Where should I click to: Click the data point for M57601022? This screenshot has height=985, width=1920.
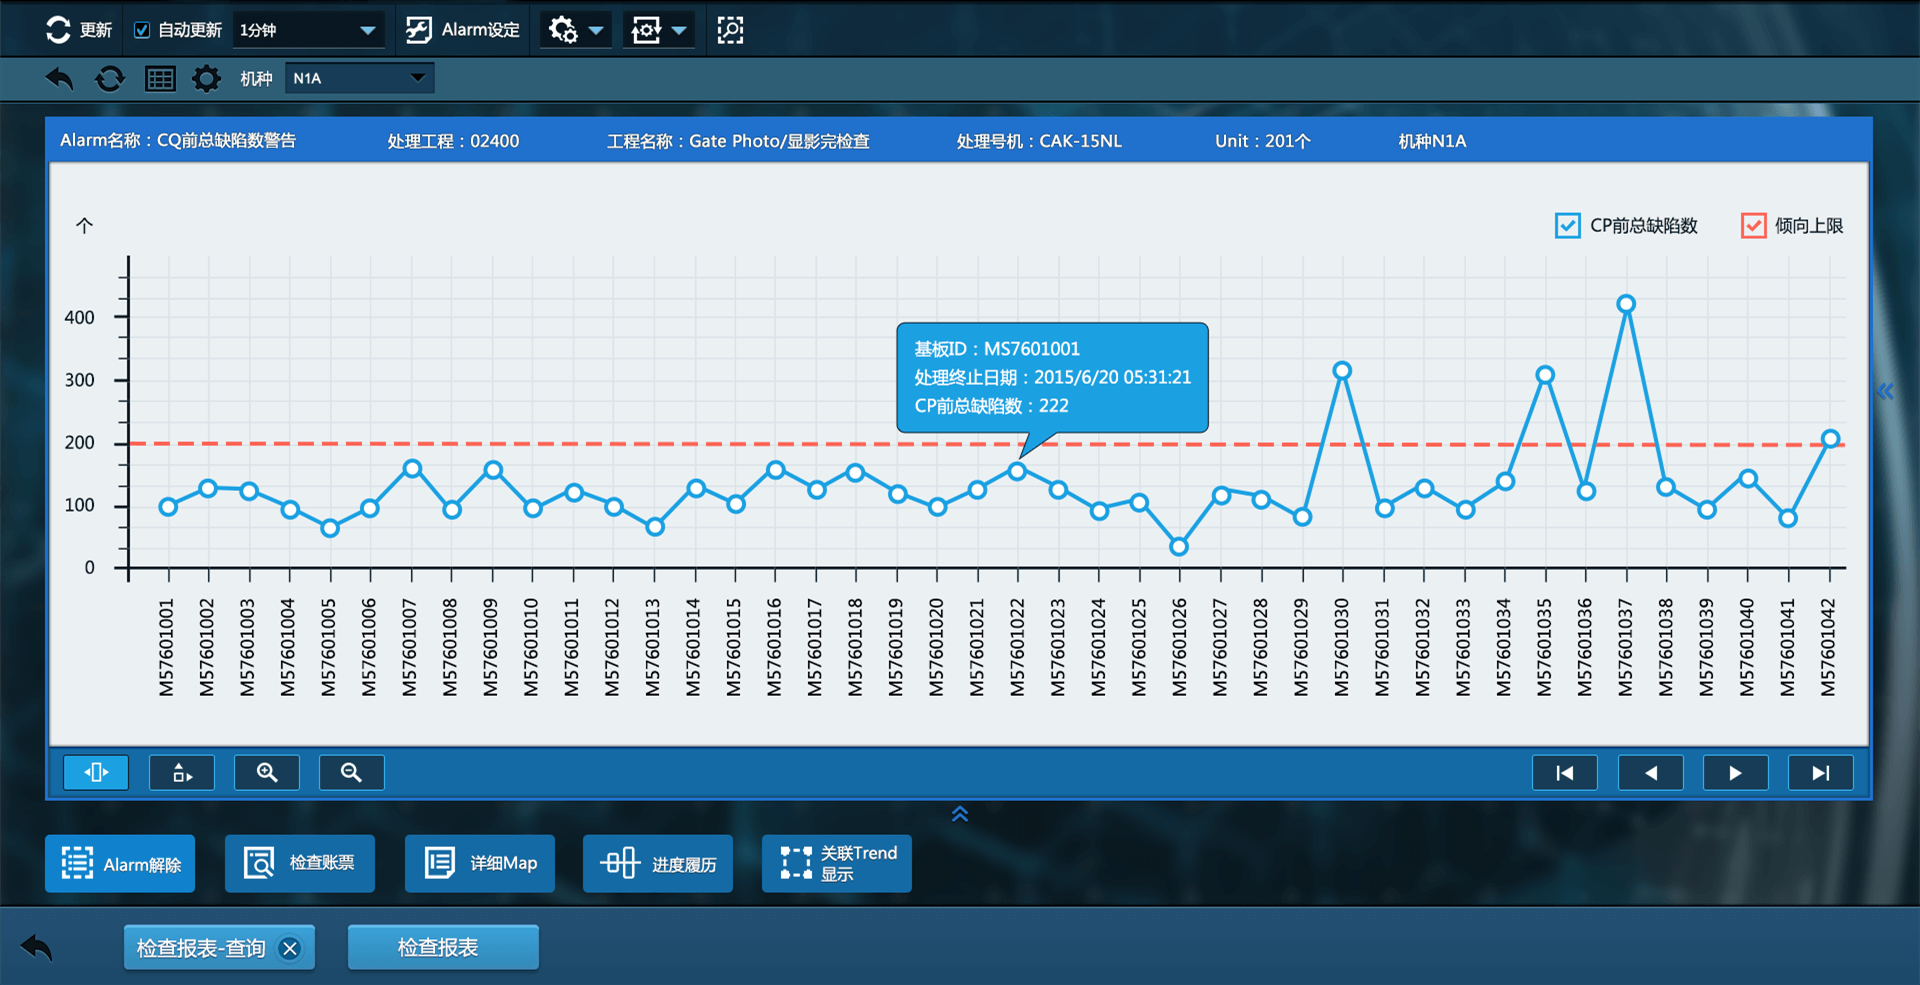1017,471
